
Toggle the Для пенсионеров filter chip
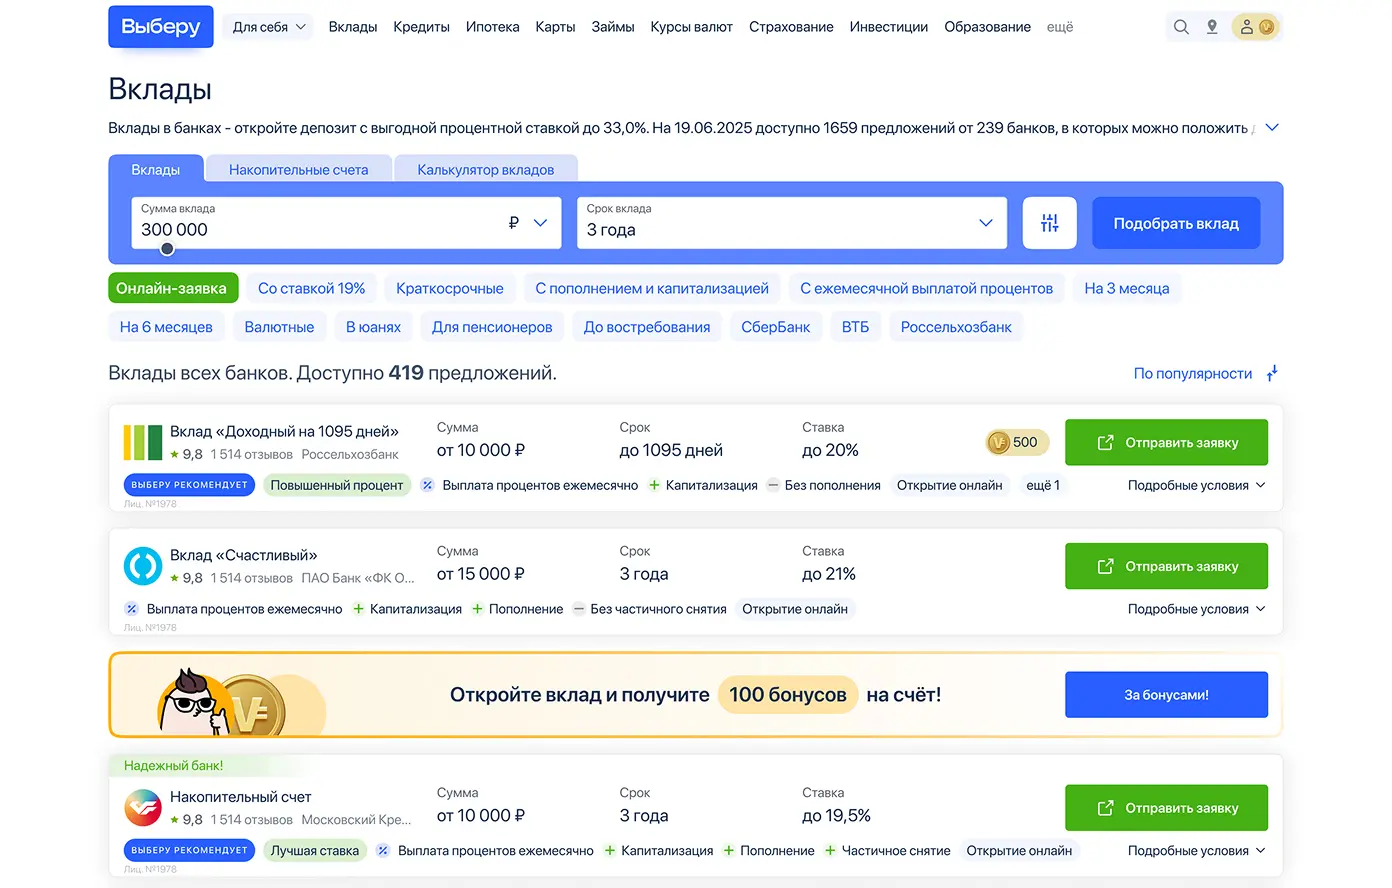coord(492,327)
